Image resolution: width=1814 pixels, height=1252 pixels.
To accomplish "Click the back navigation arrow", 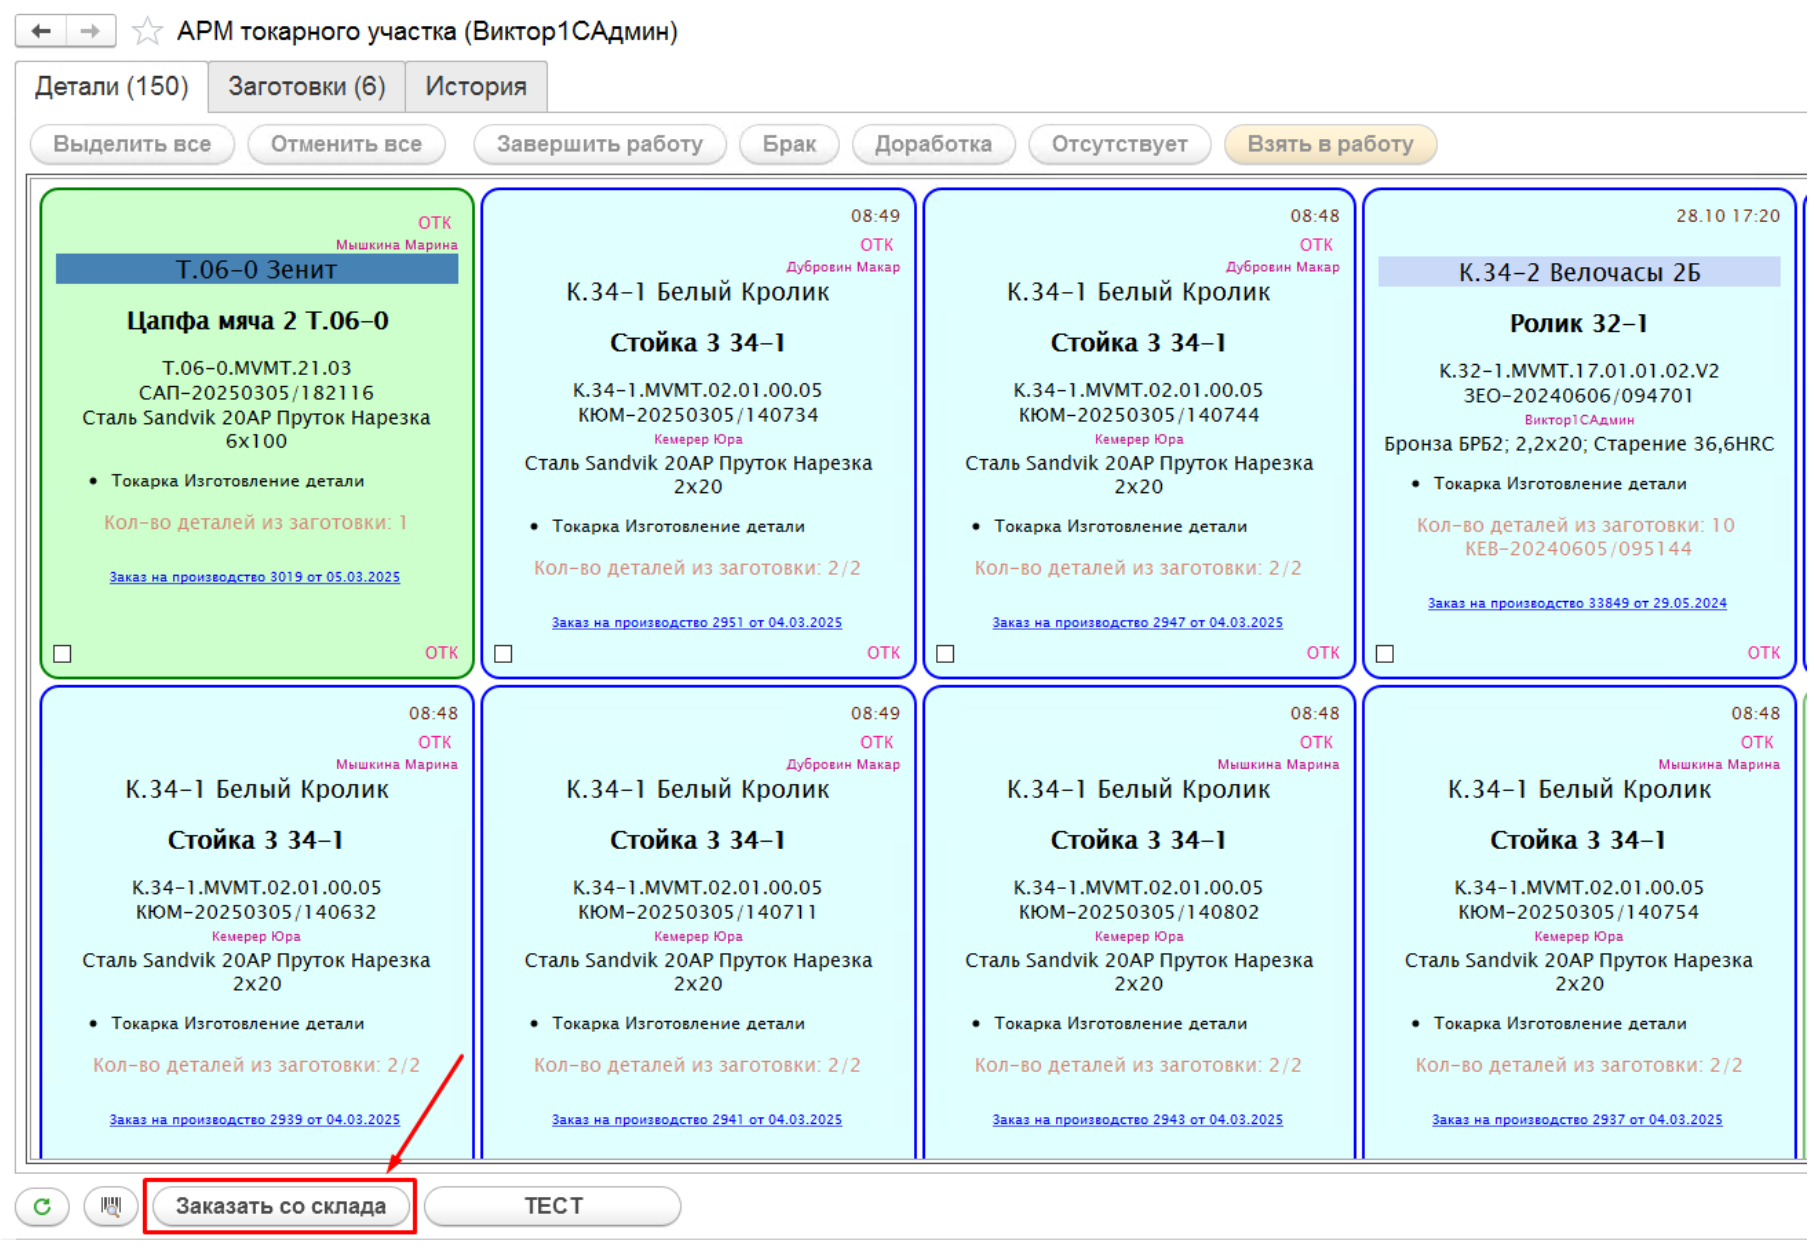I will tap(41, 31).
